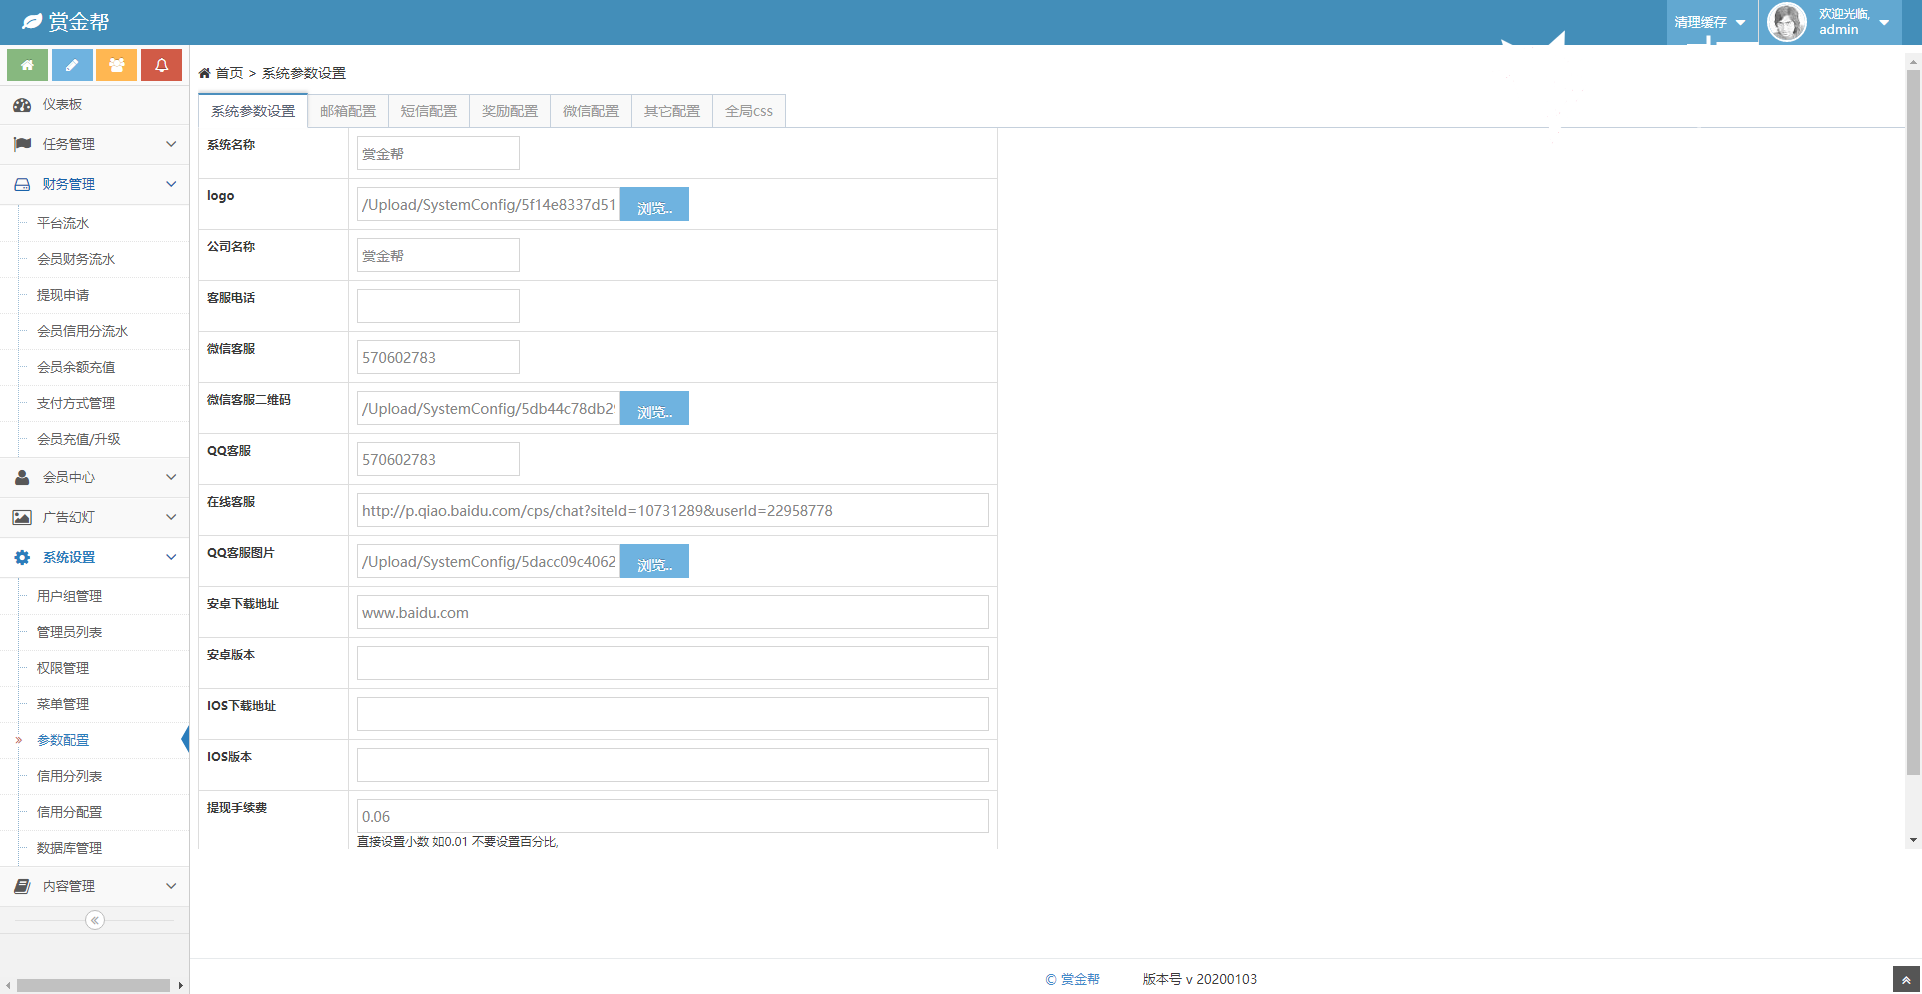Open 提现申请 in sidebar
1922x994 pixels.
tap(63, 295)
